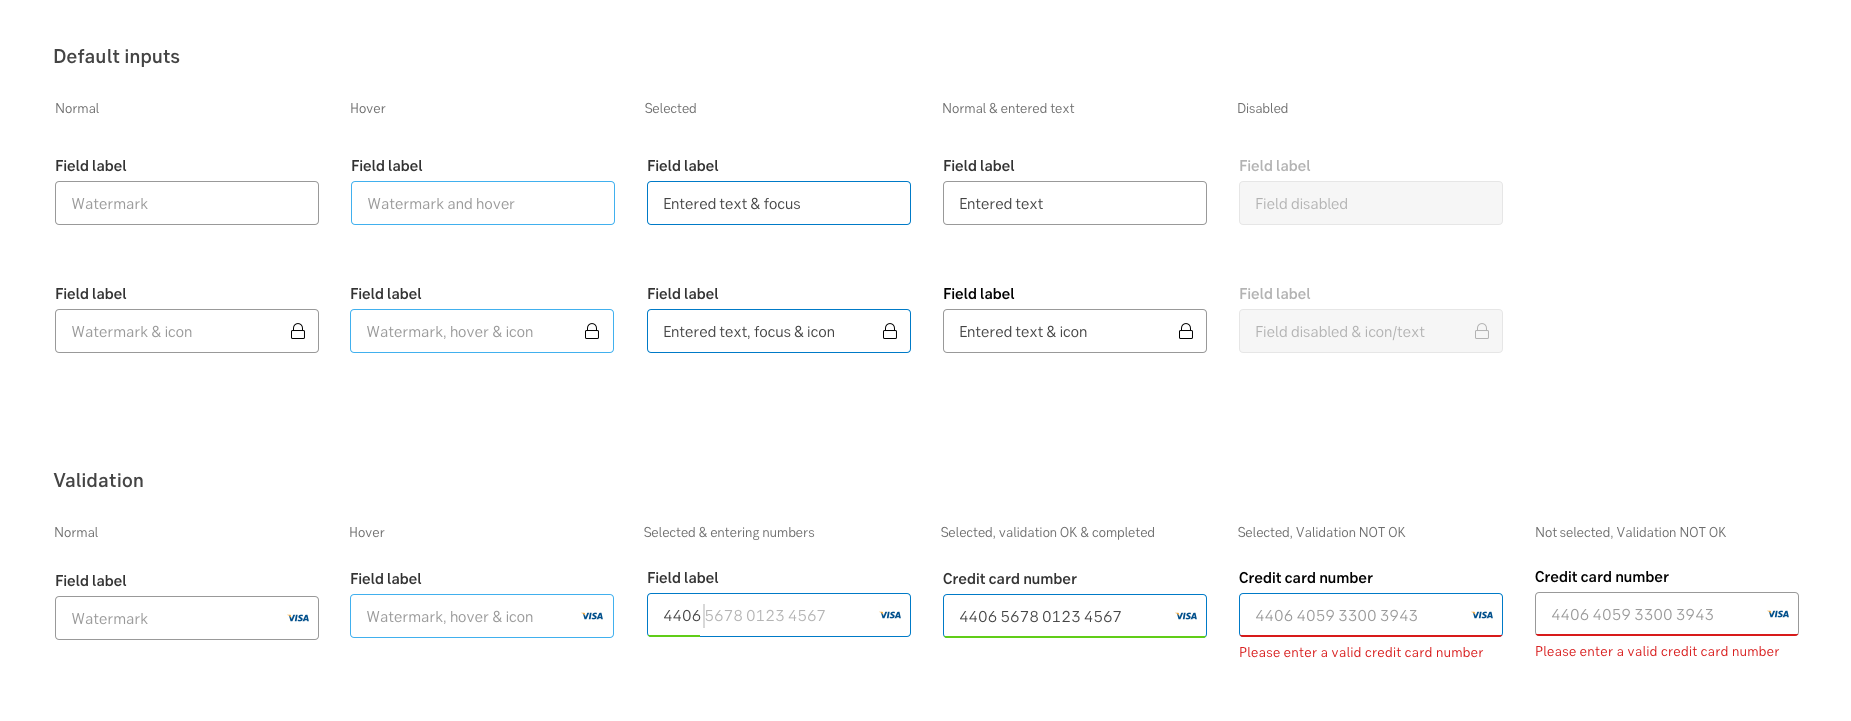Viewport: 1851px width, 721px height.
Task: Click the 'Selected, Validation NOT OK' label
Action: (x=1321, y=532)
